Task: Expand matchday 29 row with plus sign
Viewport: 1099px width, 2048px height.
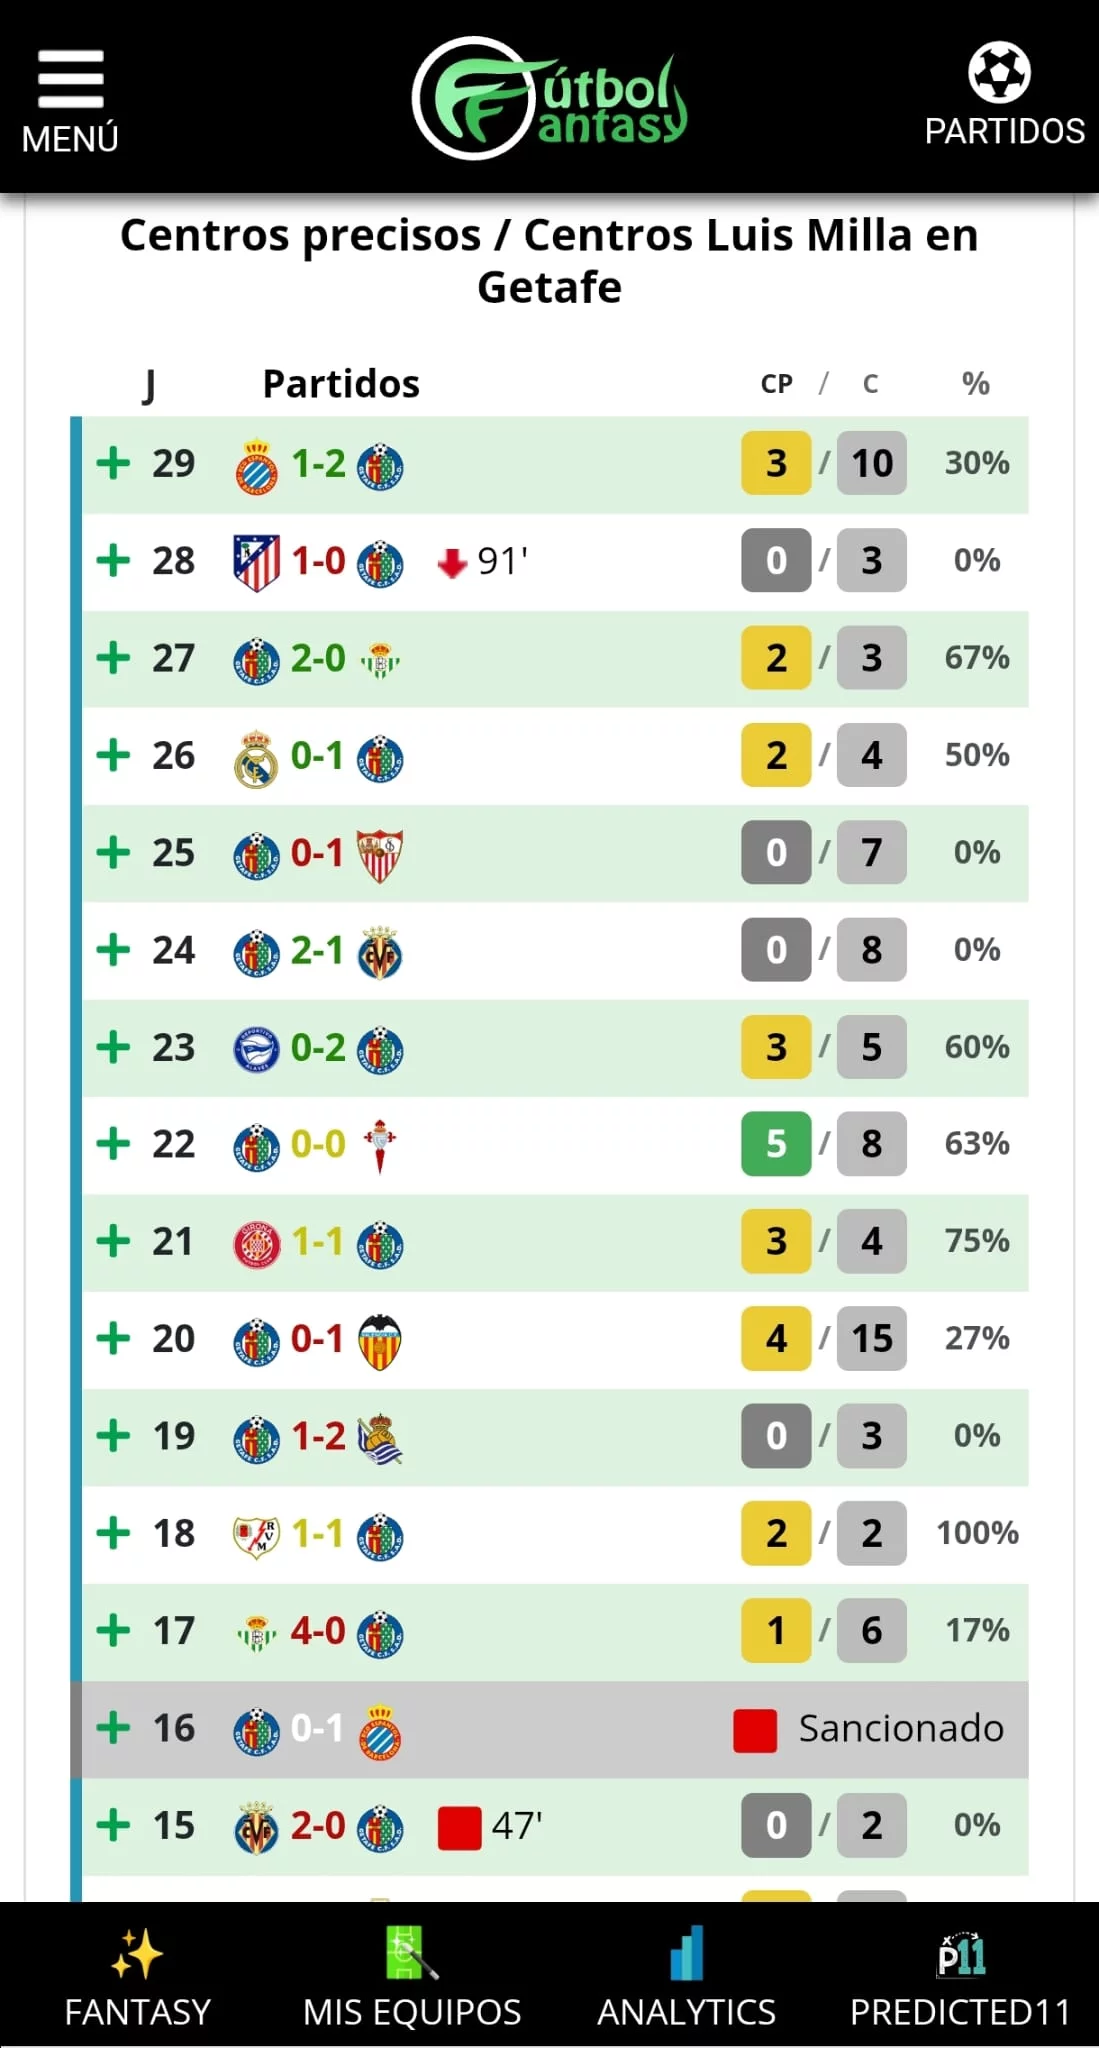Action: pos(114,464)
